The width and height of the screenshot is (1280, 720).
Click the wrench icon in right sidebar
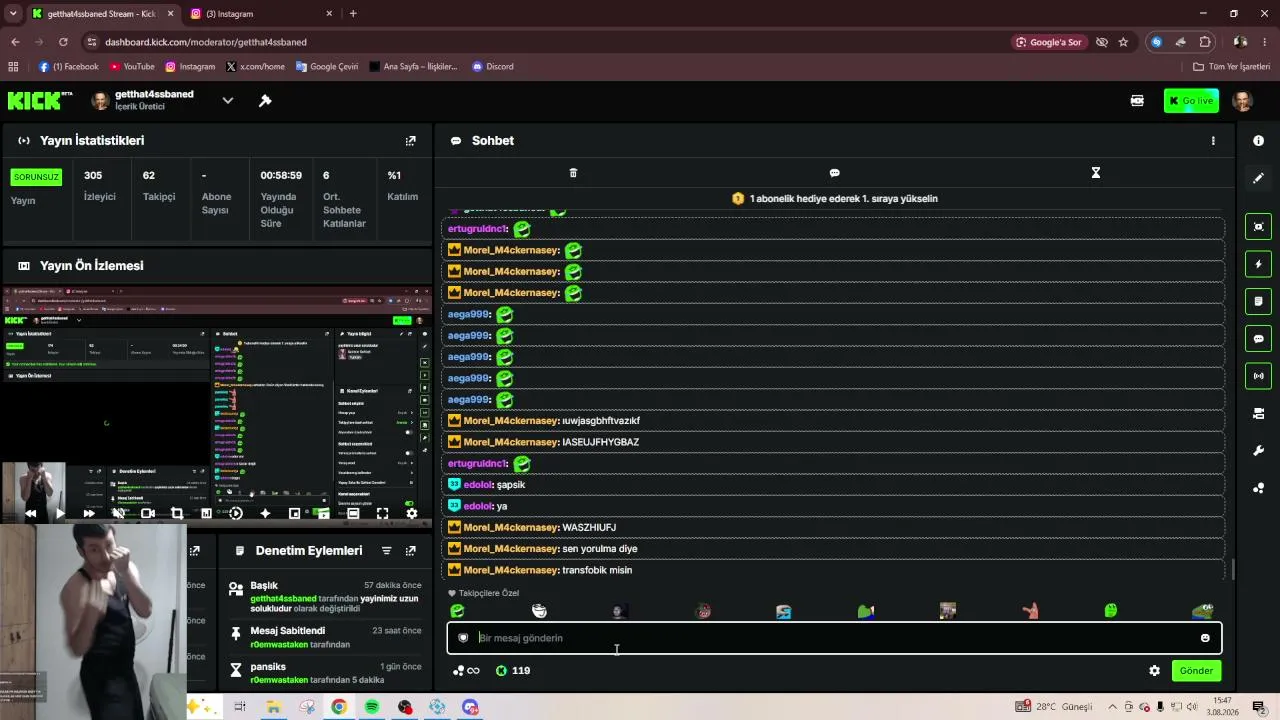[1258, 451]
